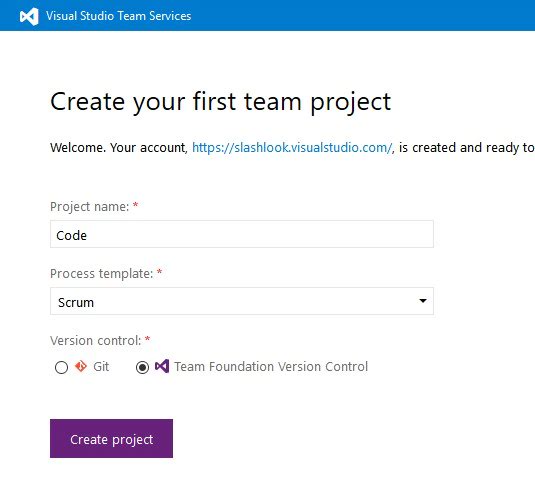Click the Project name field containing Code

coord(242,234)
